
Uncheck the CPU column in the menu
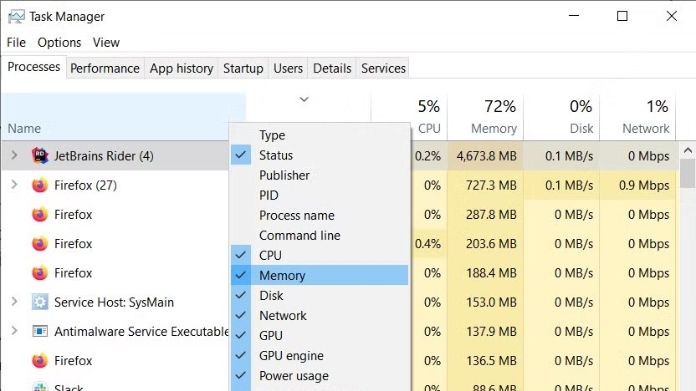coord(319,255)
